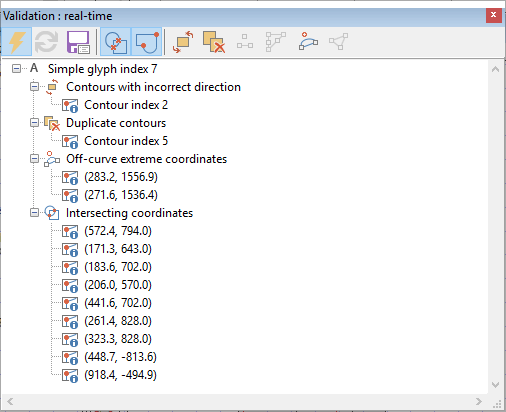This screenshot has width=506, height=412.
Task: Collapse the Simple glyph index 7 node
Action: click(x=16, y=69)
